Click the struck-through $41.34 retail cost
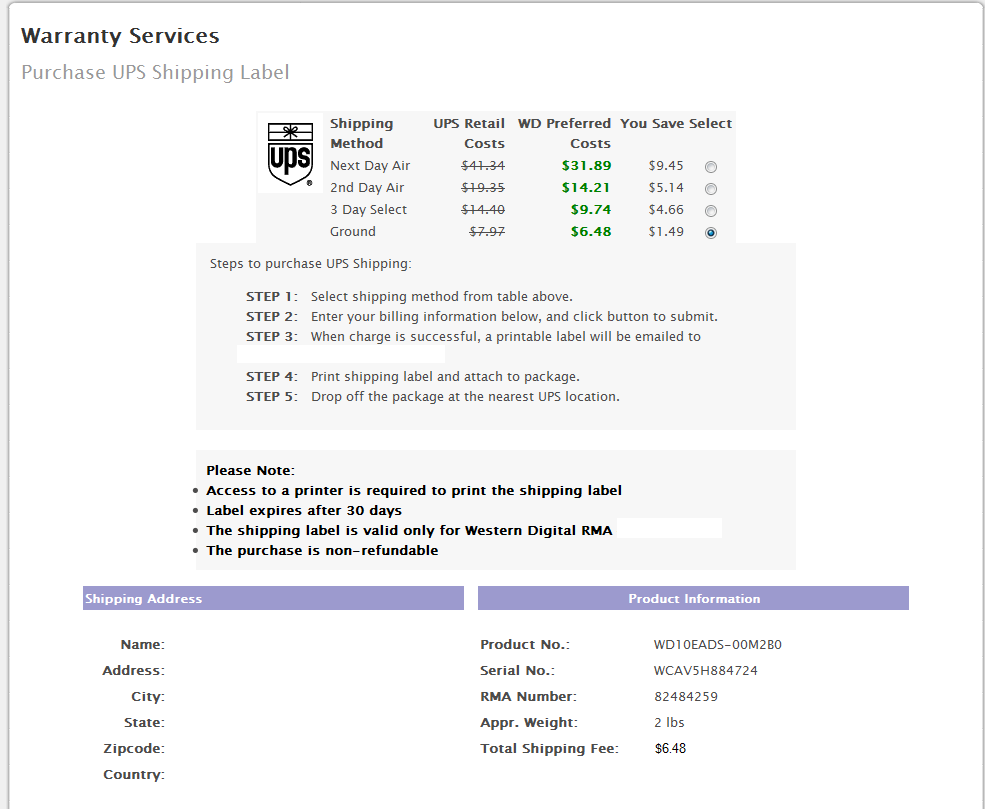985x809 pixels. click(483, 165)
